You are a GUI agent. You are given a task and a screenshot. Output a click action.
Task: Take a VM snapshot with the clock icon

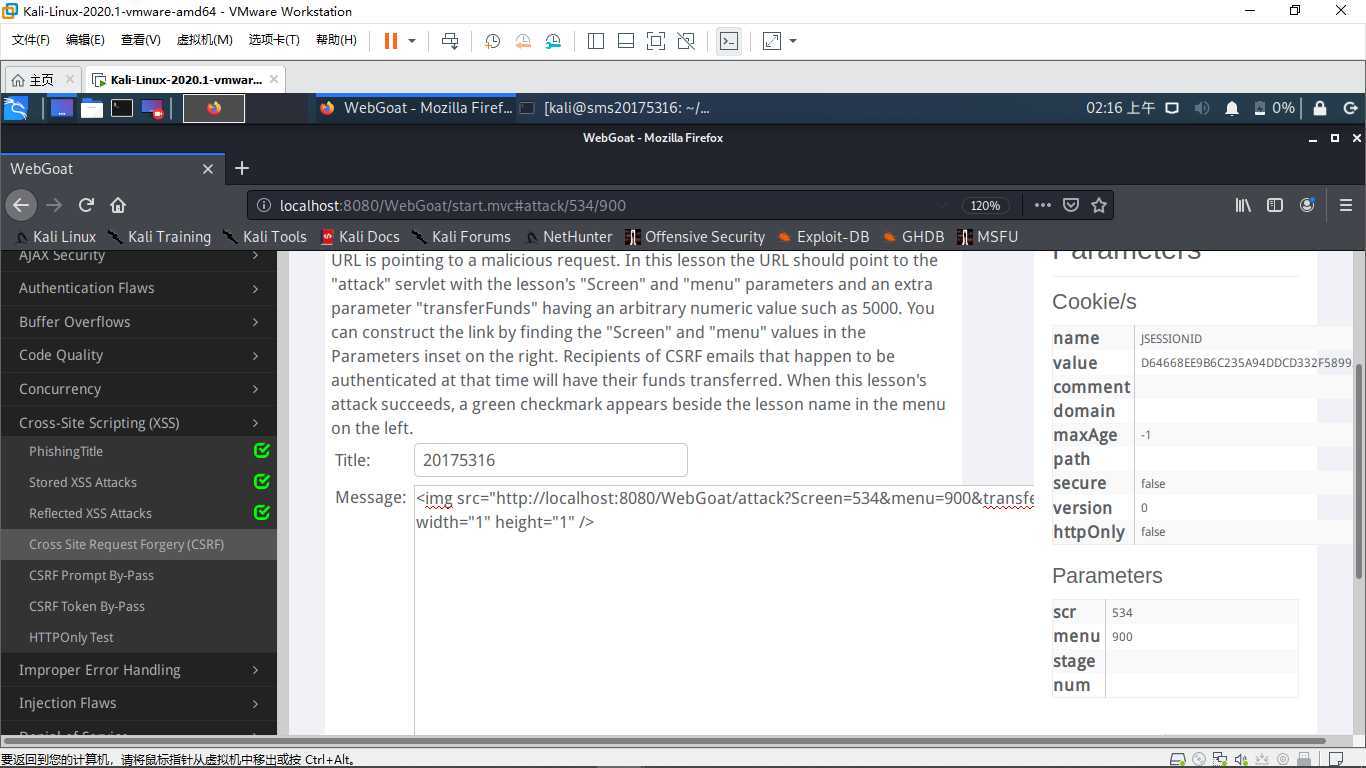click(x=492, y=41)
